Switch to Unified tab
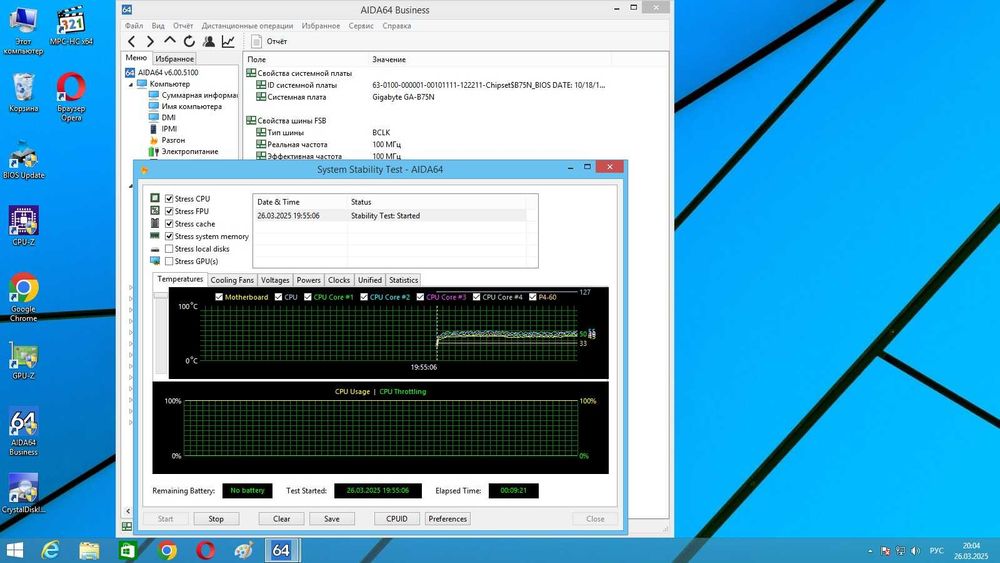This screenshot has height=563, width=1000. pyautogui.click(x=370, y=280)
